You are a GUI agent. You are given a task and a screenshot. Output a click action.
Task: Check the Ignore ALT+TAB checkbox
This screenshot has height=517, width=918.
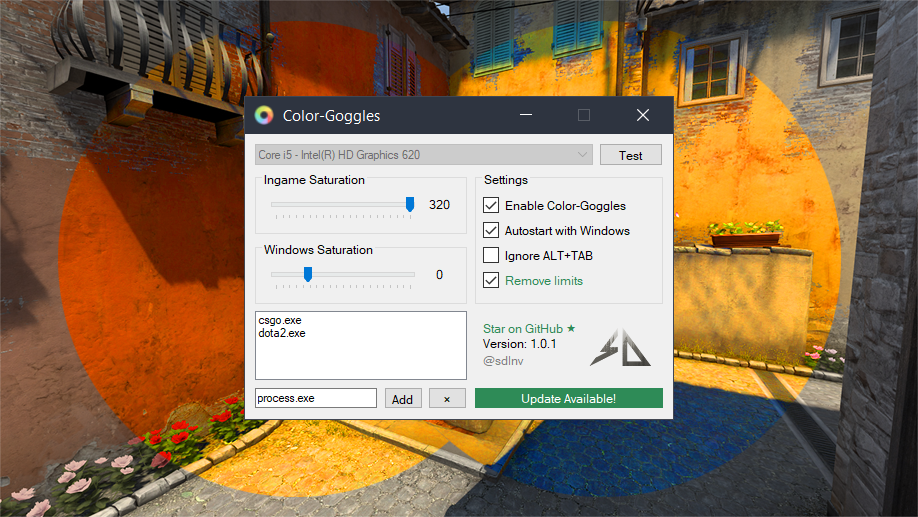[x=491, y=255]
